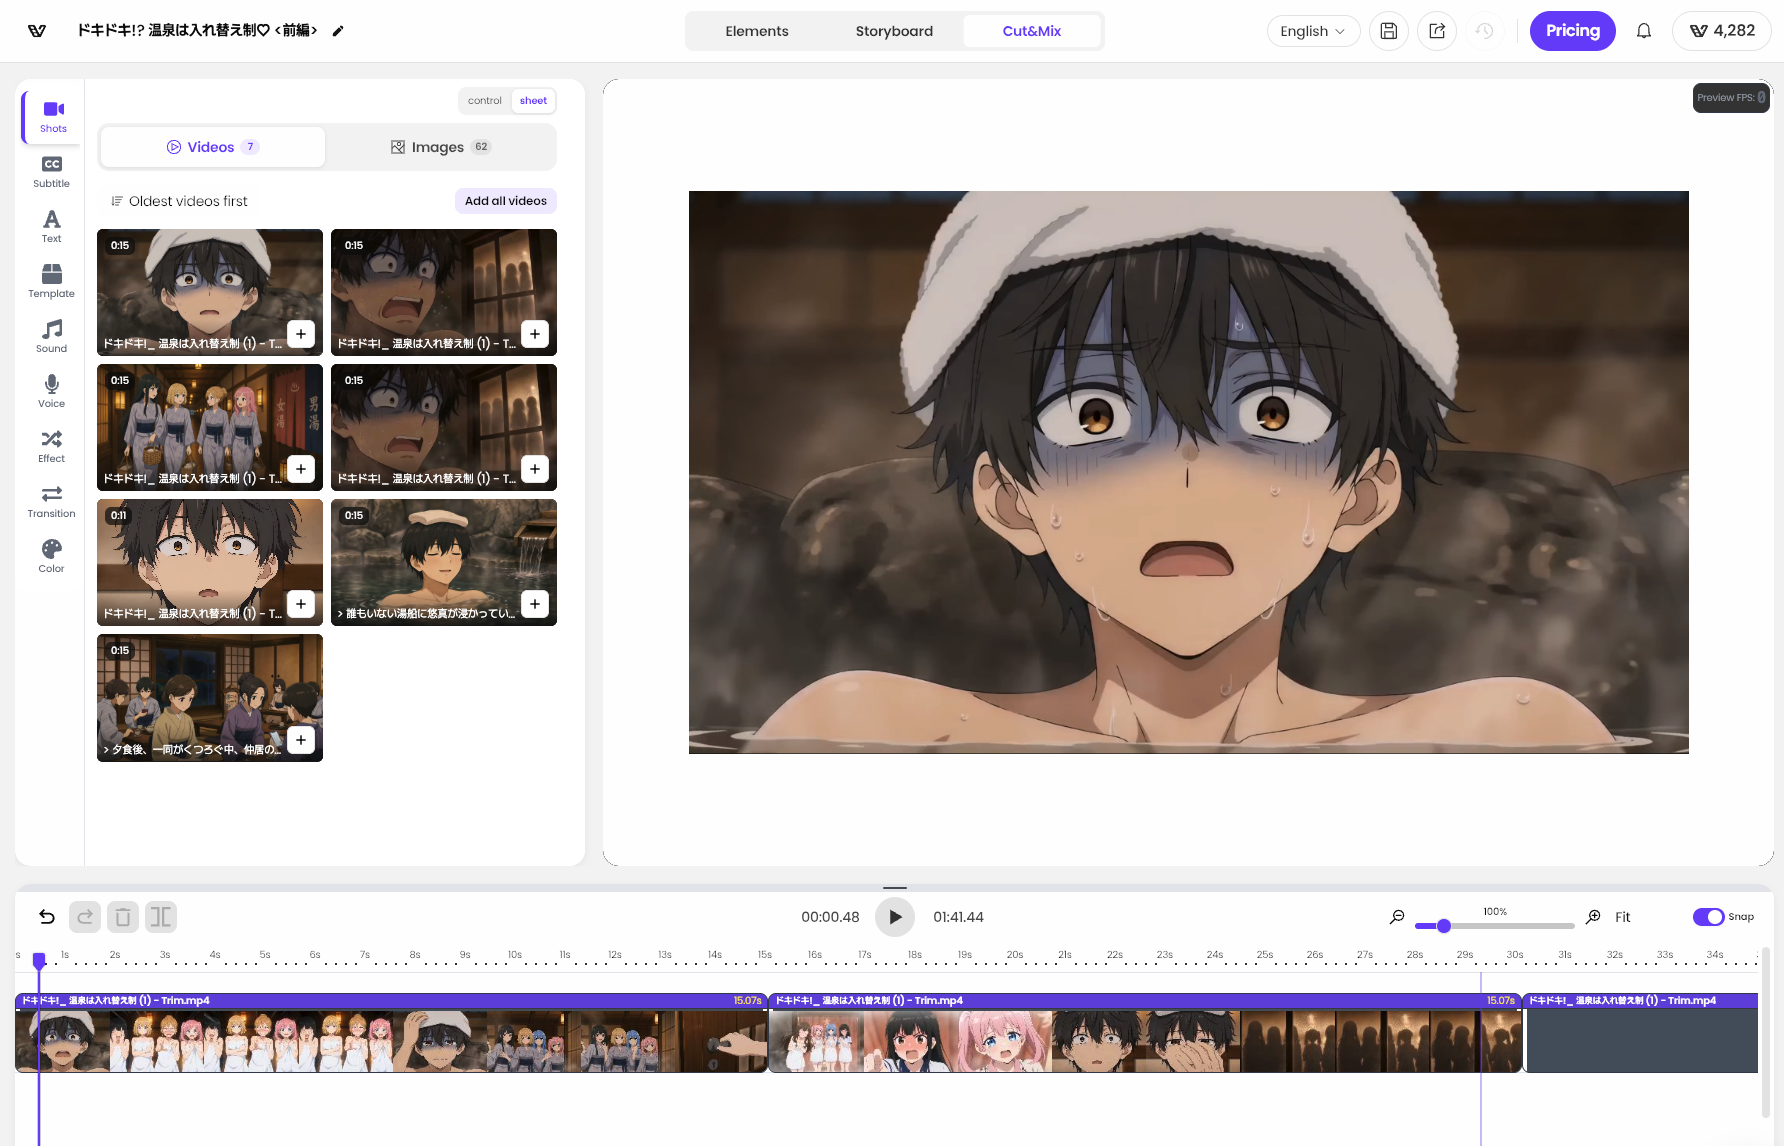1784x1146 pixels.
Task: Open version history clock icon
Action: 1485,31
